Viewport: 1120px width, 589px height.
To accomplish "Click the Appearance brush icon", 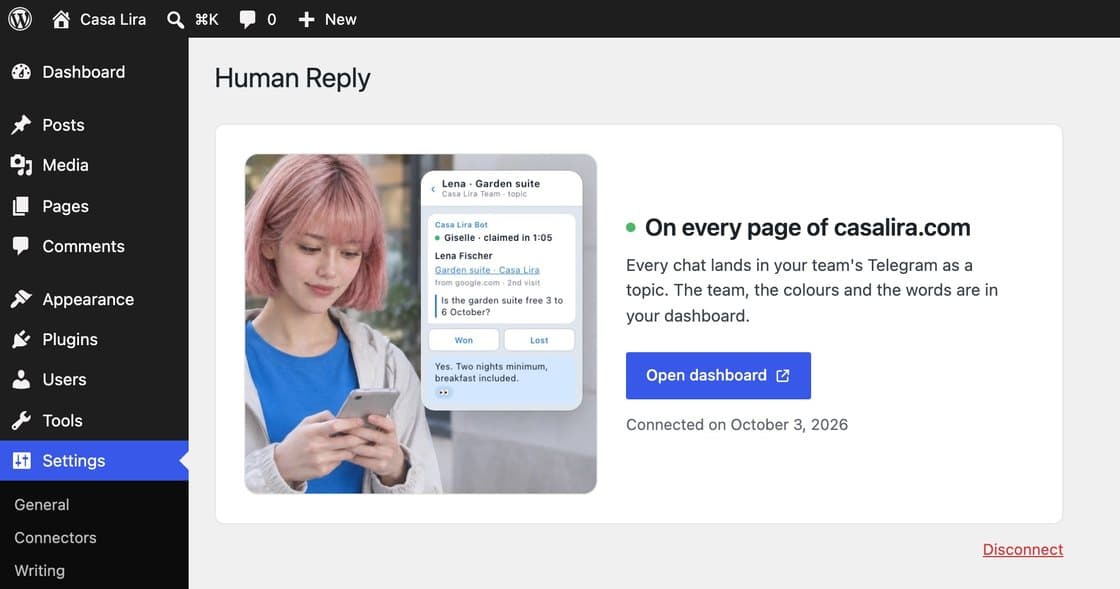I will (x=21, y=299).
